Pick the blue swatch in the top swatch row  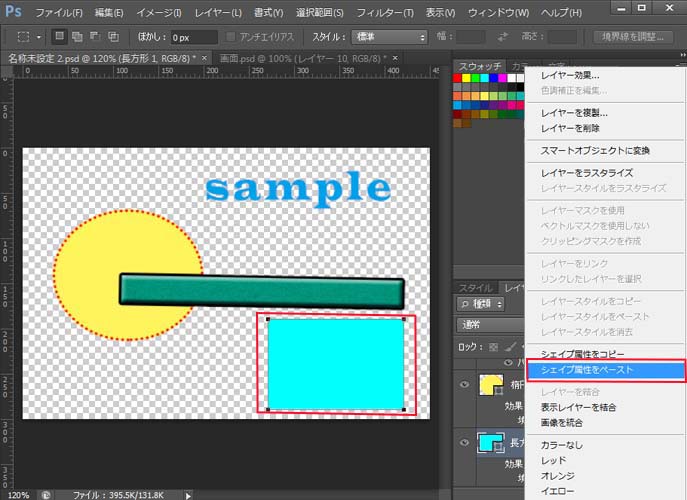point(493,78)
